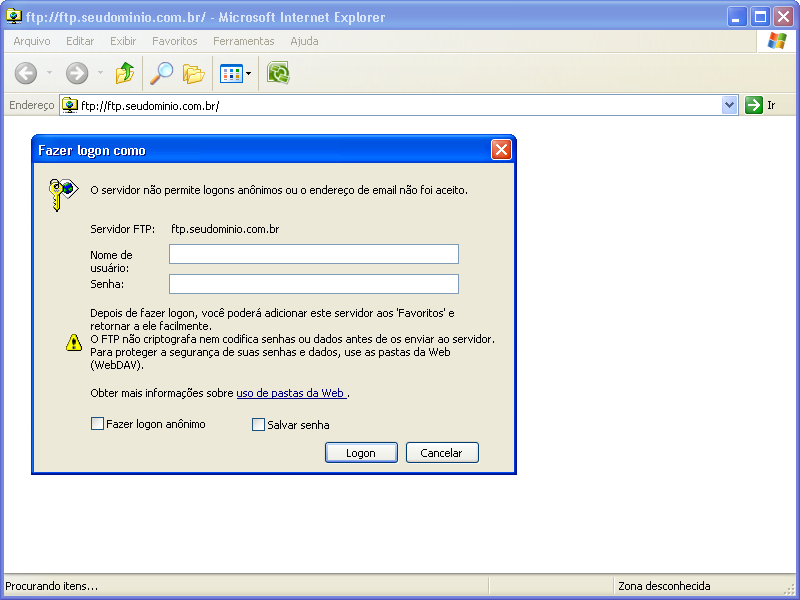
Task: Focus the Nome de usuário field
Action: (x=314, y=254)
